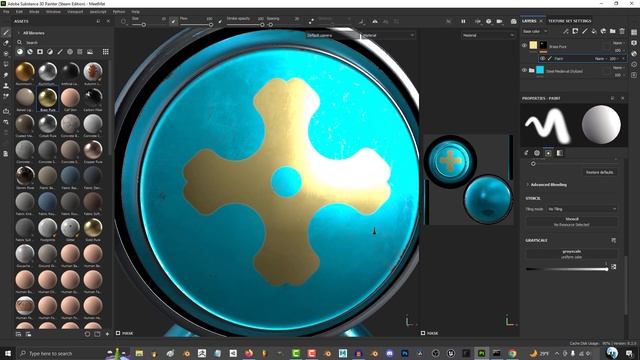This screenshot has height=360, width=640.
Task: Adjust the Stroke opacity slider
Action: click(x=245, y=24)
